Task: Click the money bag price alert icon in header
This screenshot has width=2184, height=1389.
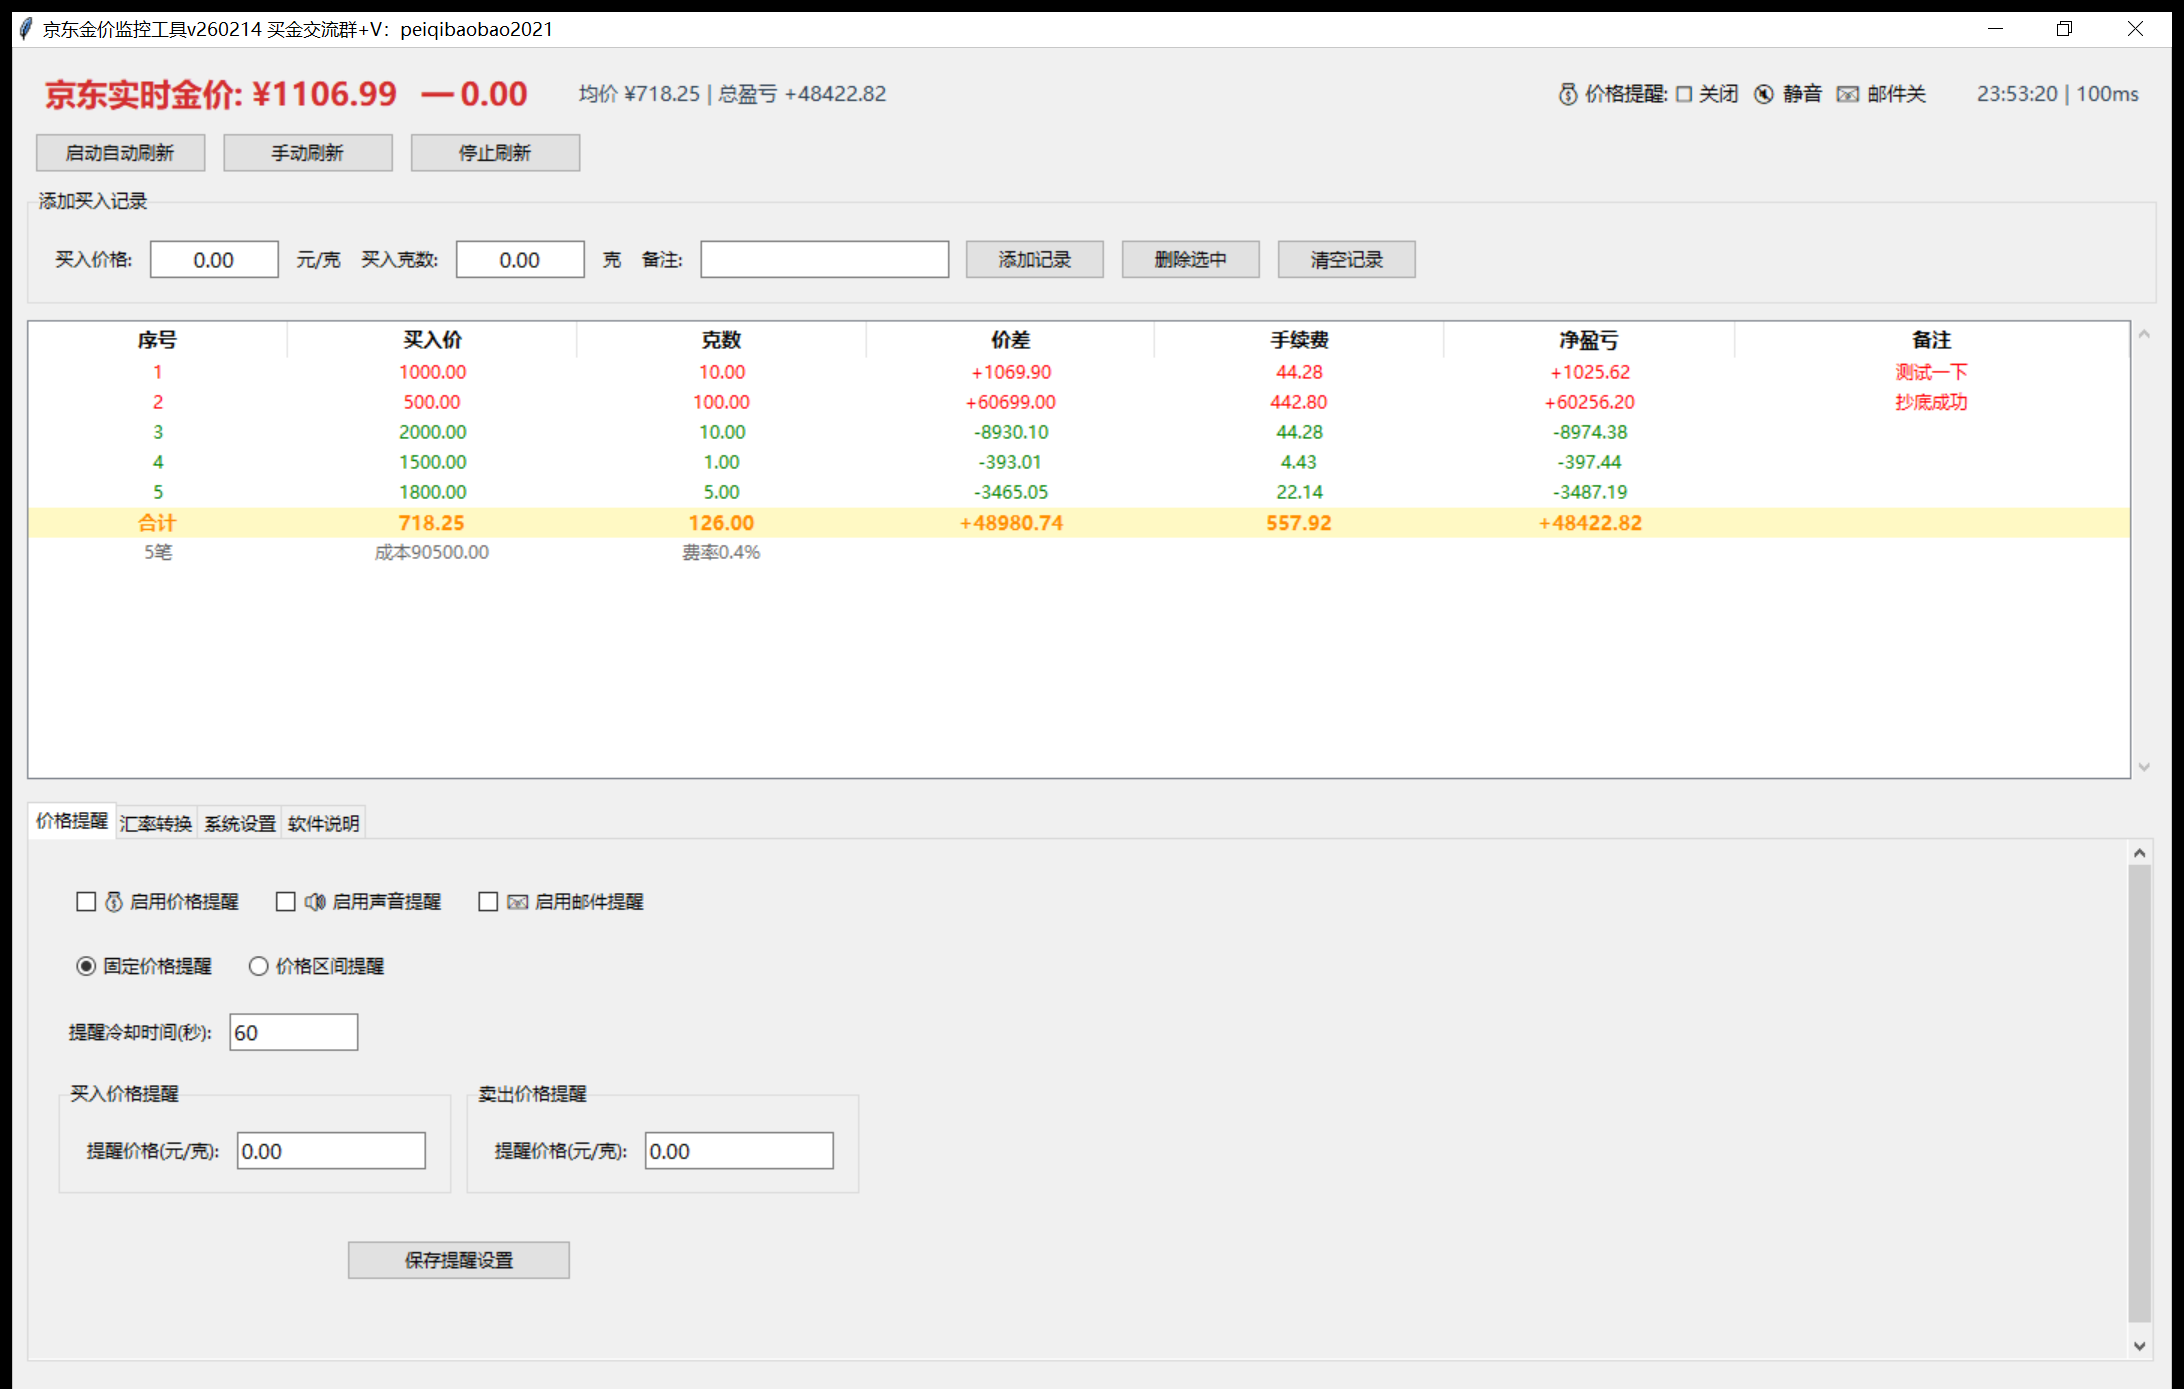Action: (x=1567, y=94)
